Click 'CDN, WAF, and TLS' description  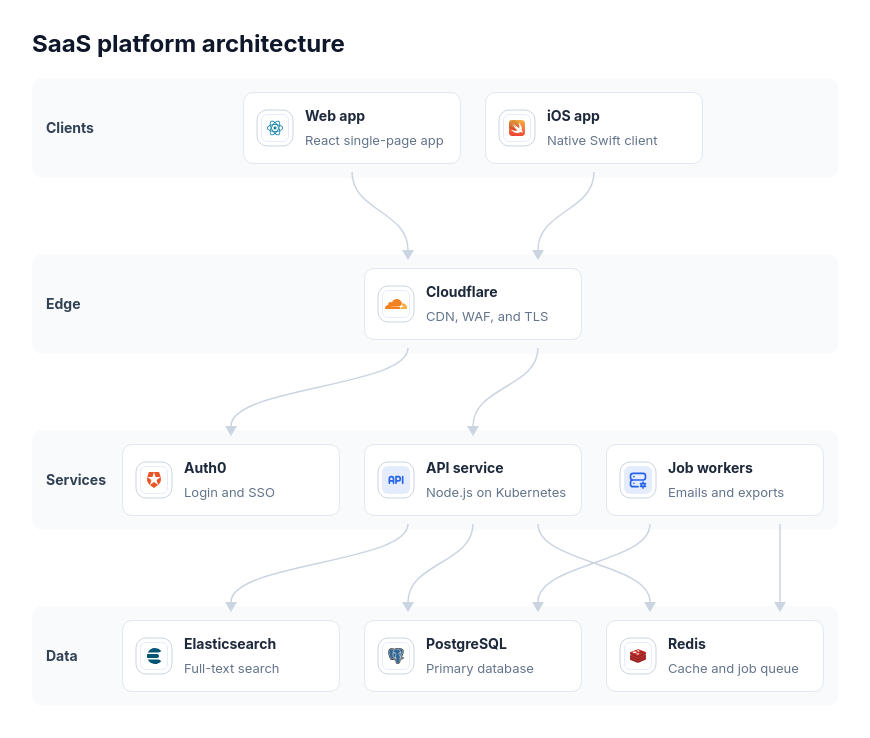[487, 317]
